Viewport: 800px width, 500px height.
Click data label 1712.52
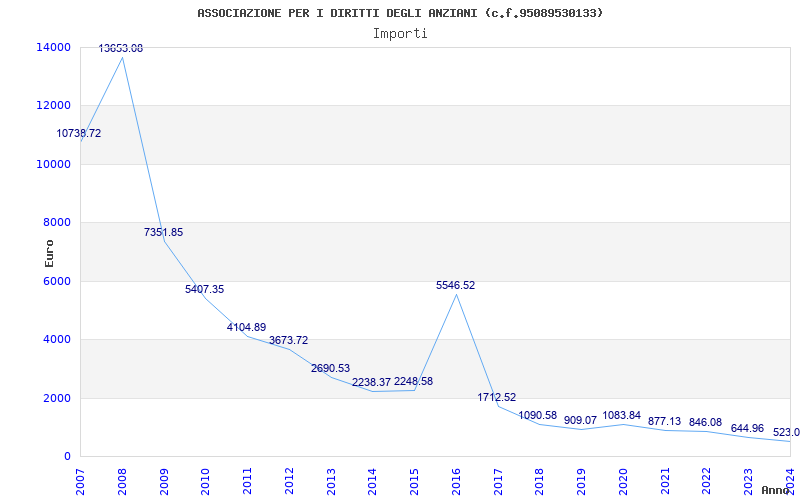(497, 397)
